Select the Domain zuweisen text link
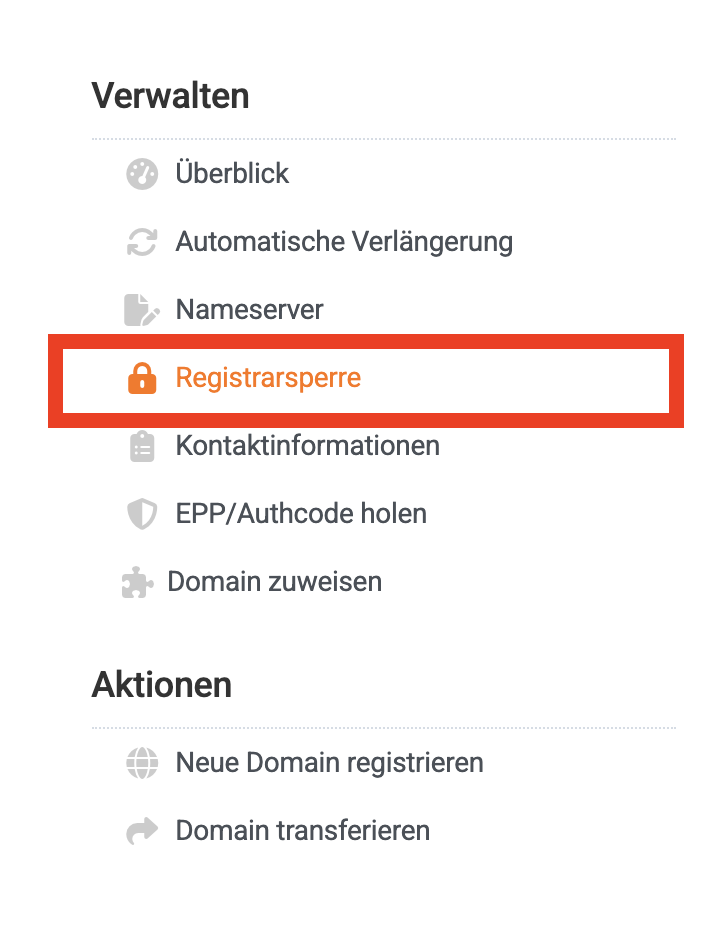 pos(274,582)
